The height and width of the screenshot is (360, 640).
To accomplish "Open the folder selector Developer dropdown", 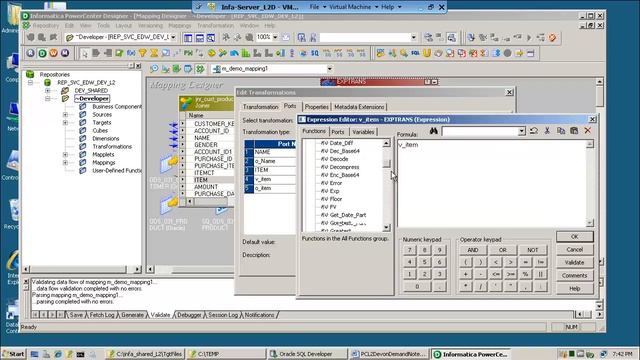I will click(173, 37).
